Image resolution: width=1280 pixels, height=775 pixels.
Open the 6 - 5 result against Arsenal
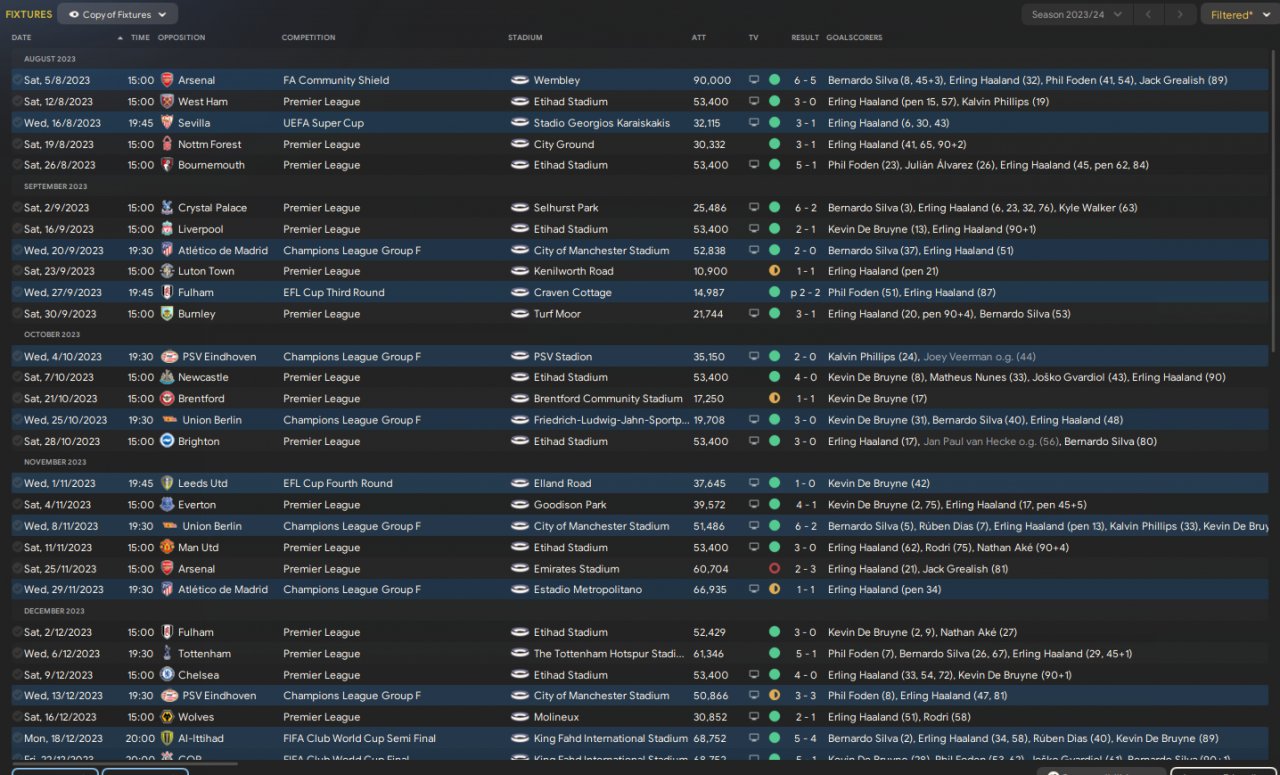click(805, 80)
